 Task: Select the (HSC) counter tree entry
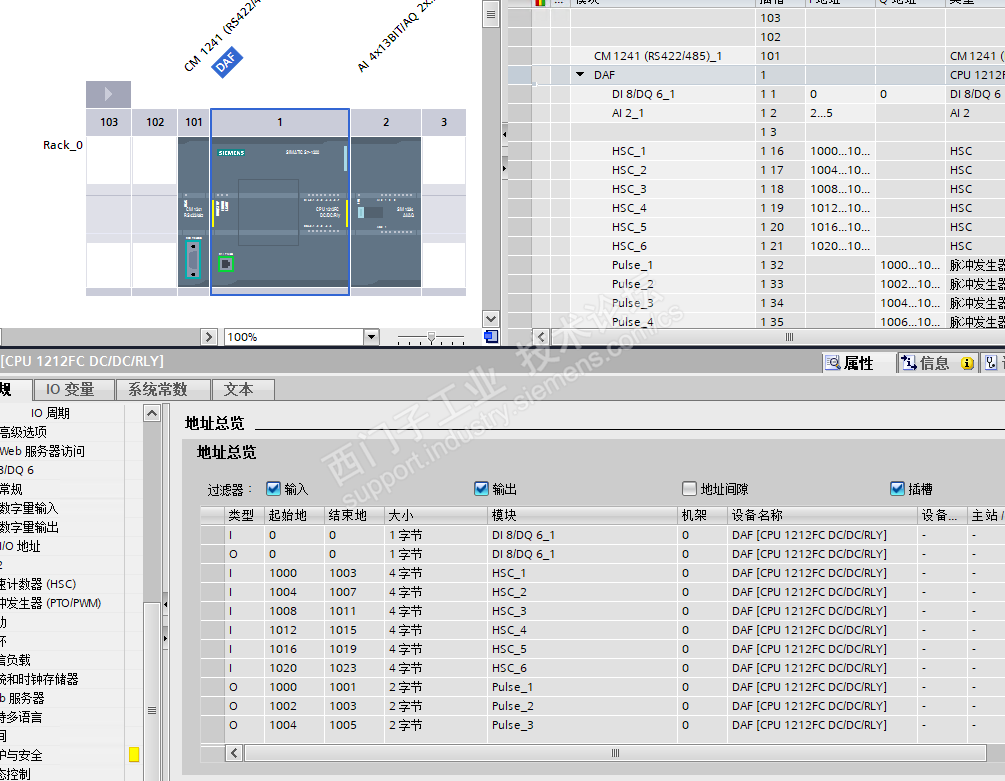38,584
